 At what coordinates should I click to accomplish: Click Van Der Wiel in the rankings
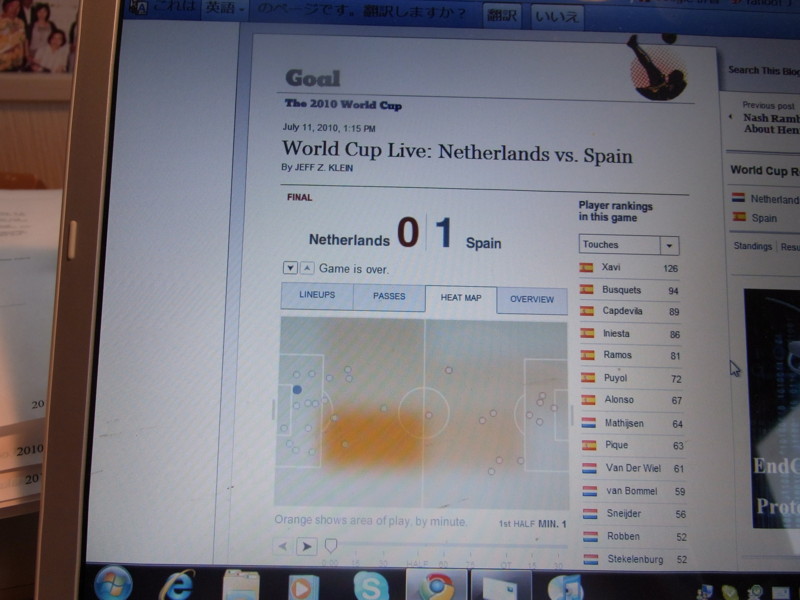click(x=633, y=468)
